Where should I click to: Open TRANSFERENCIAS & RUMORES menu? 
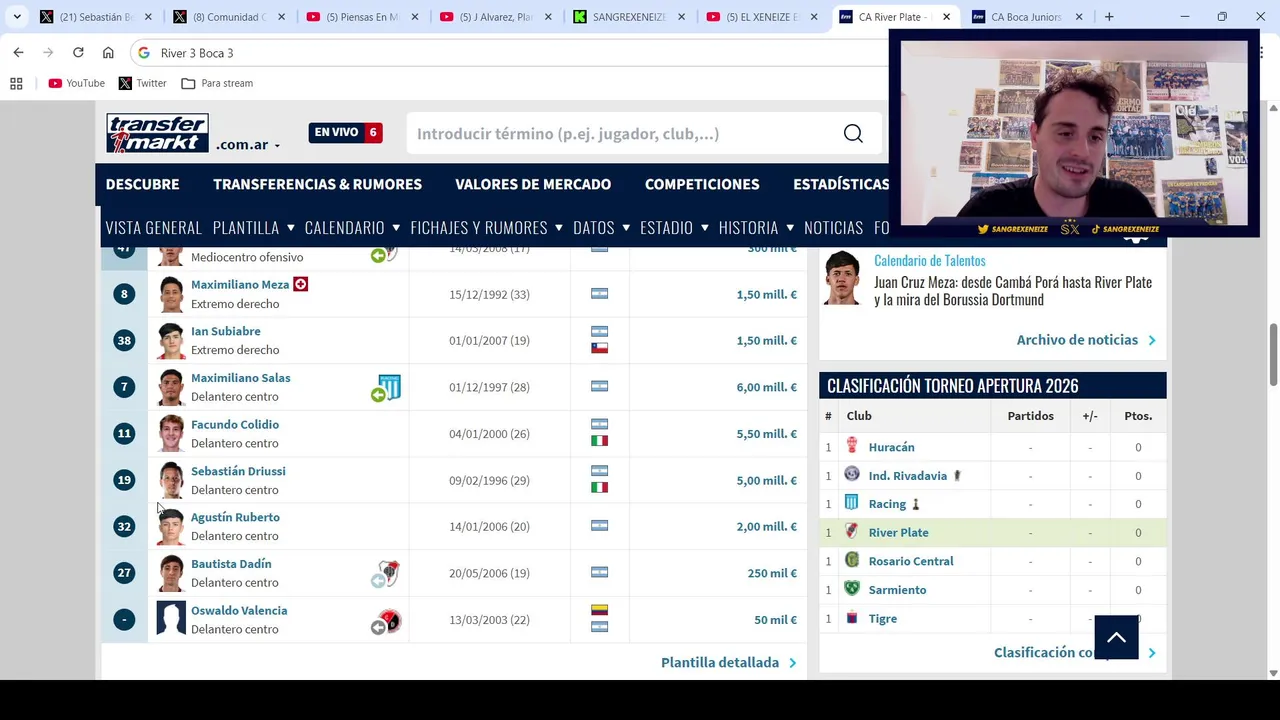(x=317, y=184)
